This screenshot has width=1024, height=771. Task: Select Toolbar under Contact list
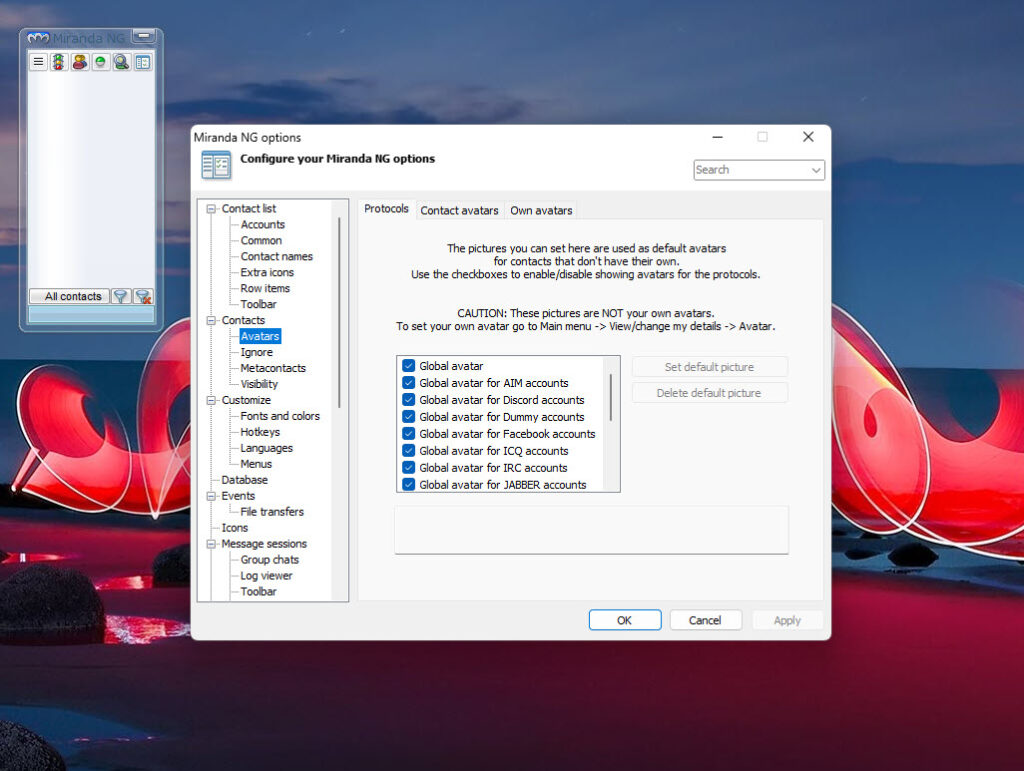tap(258, 304)
